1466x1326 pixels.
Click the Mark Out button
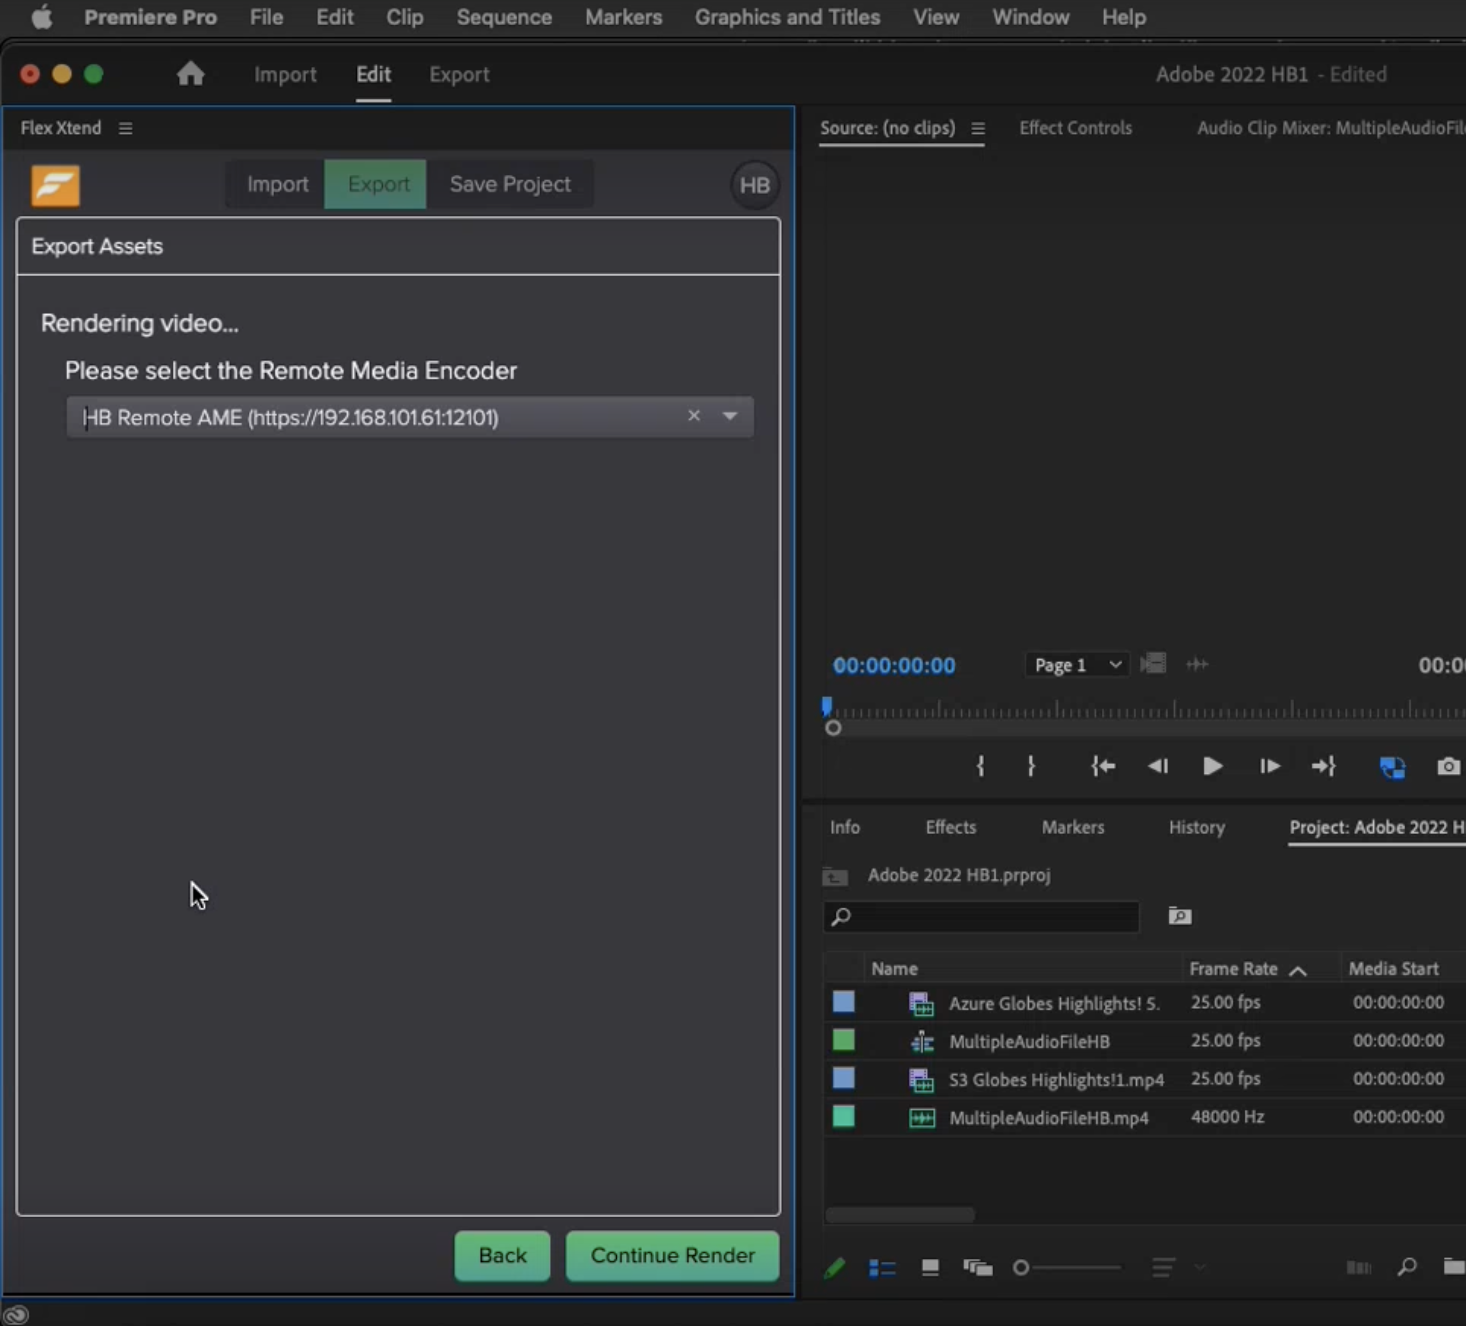tap(1031, 766)
